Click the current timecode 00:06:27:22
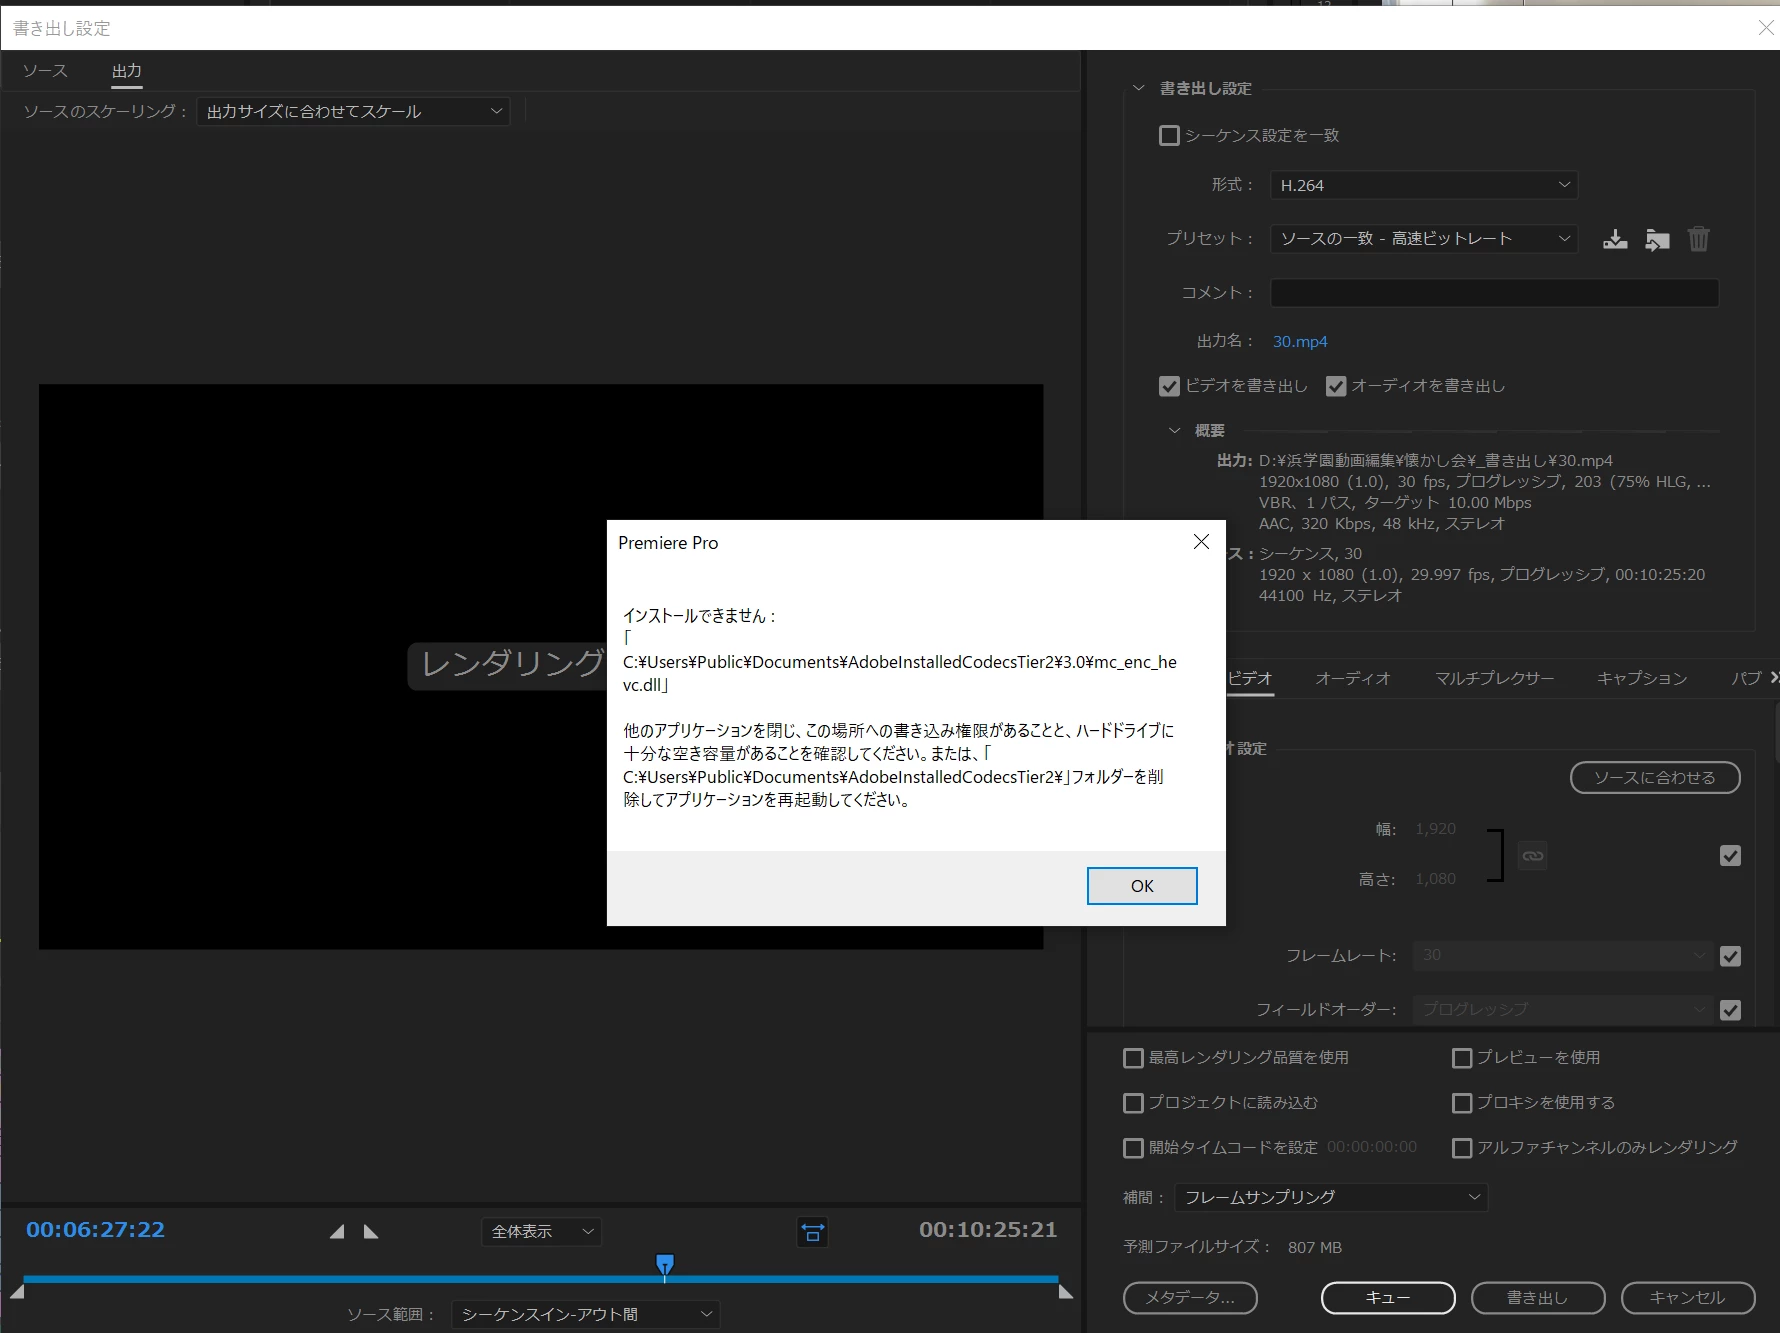 pos(95,1230)
